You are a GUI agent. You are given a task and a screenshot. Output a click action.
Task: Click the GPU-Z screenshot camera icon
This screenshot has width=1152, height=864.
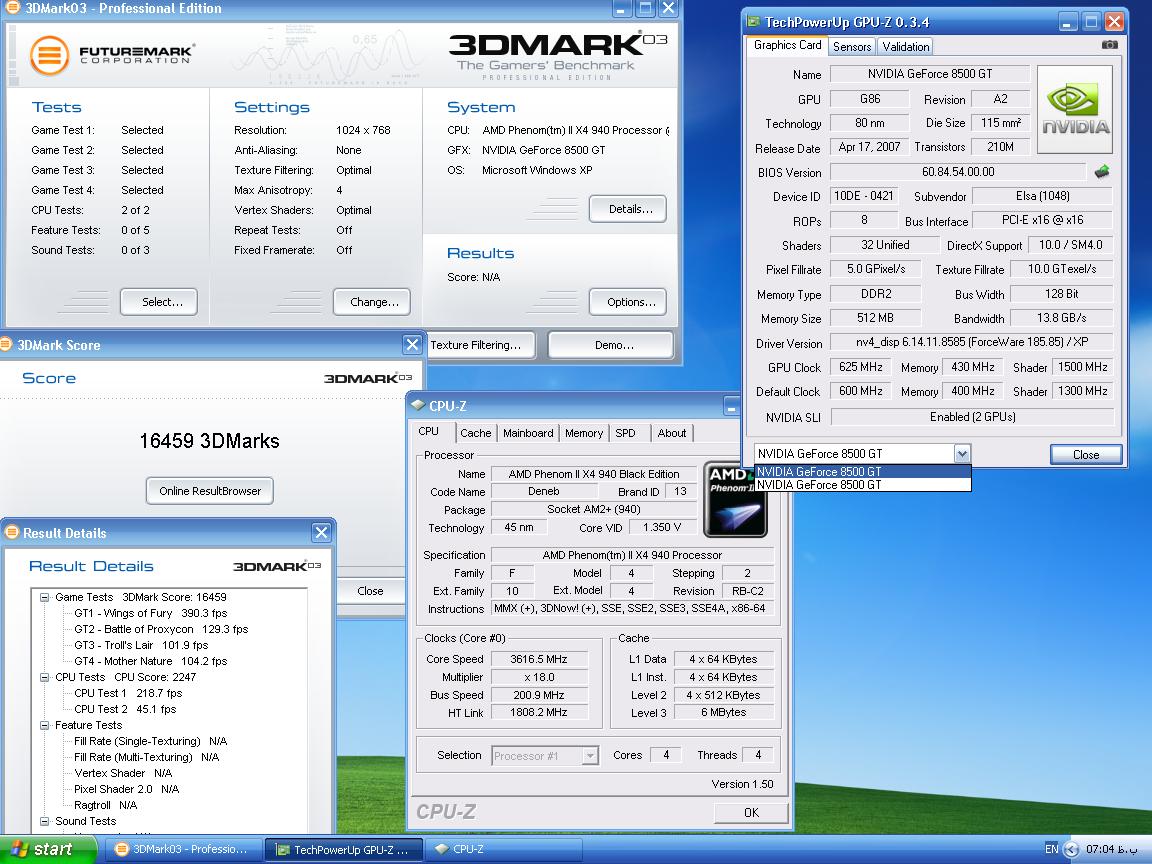click(x=1109, y=46)
